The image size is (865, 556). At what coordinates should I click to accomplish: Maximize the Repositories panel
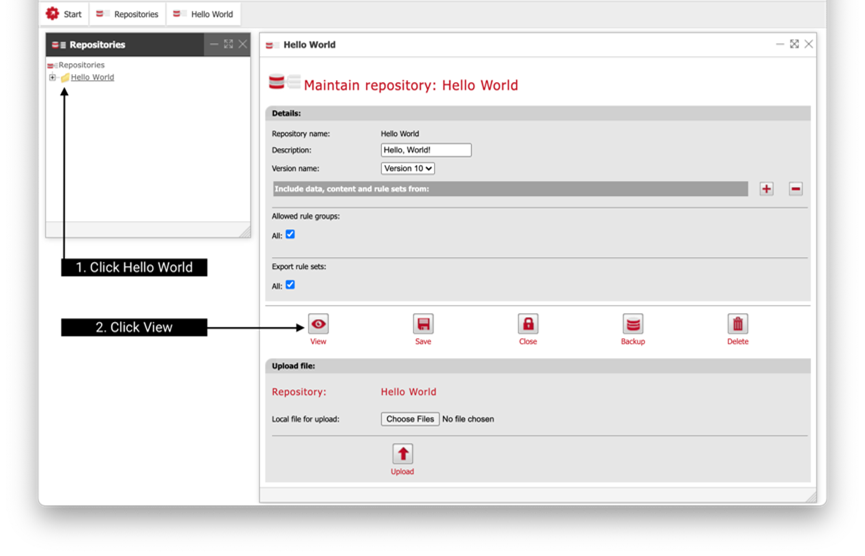tap(228, 44)
